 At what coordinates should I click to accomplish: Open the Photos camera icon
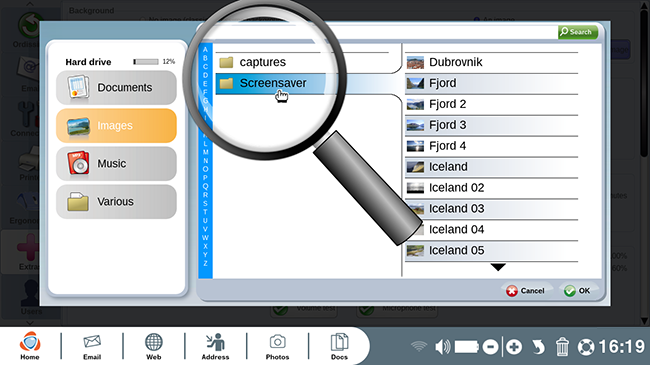point(277,342)
